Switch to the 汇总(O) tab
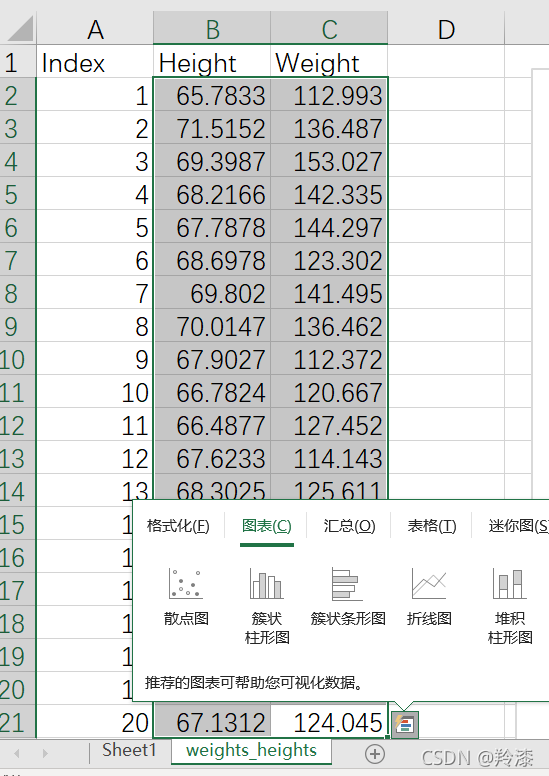This screenshot has height=776, width=549. 349,526
